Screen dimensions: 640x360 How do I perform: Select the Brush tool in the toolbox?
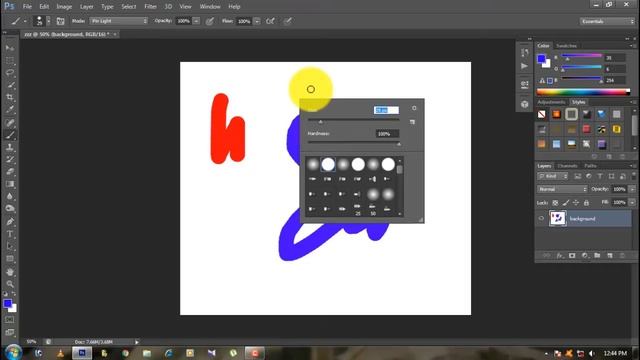(x=10, y=135)
